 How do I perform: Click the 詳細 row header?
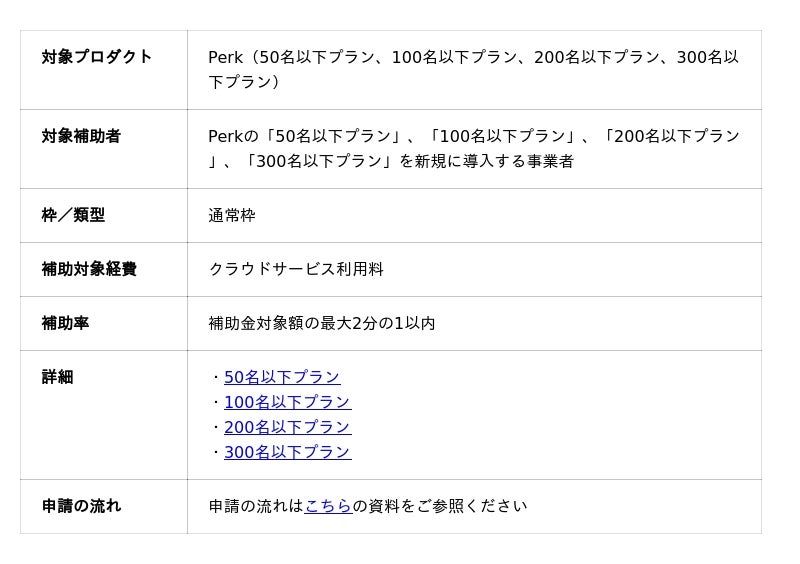[57, 377]
